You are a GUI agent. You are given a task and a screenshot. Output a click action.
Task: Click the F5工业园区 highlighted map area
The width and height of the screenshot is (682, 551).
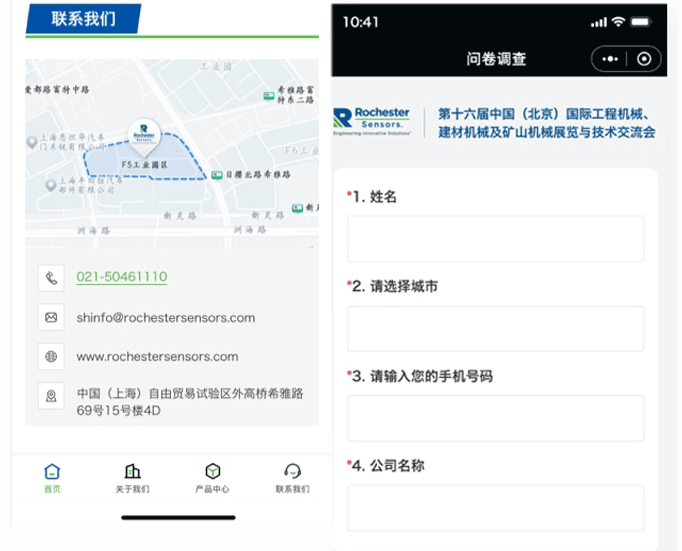140,164
